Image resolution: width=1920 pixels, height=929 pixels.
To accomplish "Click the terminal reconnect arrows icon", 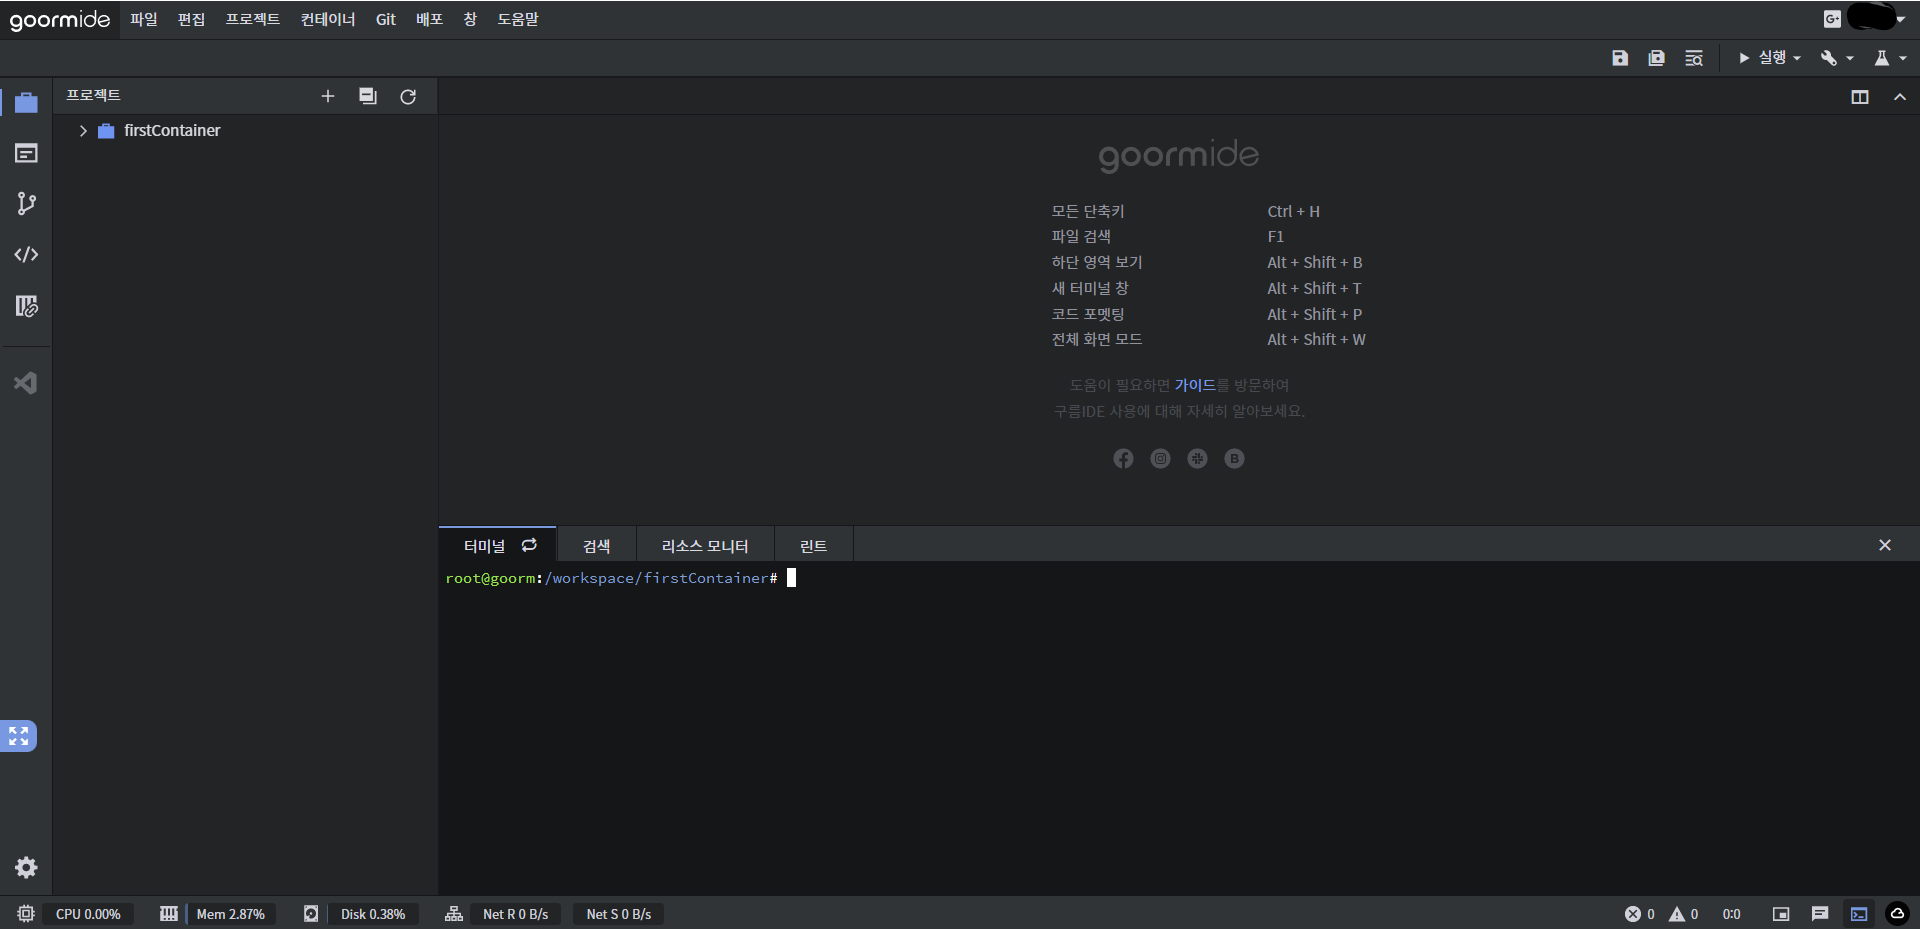I will tap(529, 545).
